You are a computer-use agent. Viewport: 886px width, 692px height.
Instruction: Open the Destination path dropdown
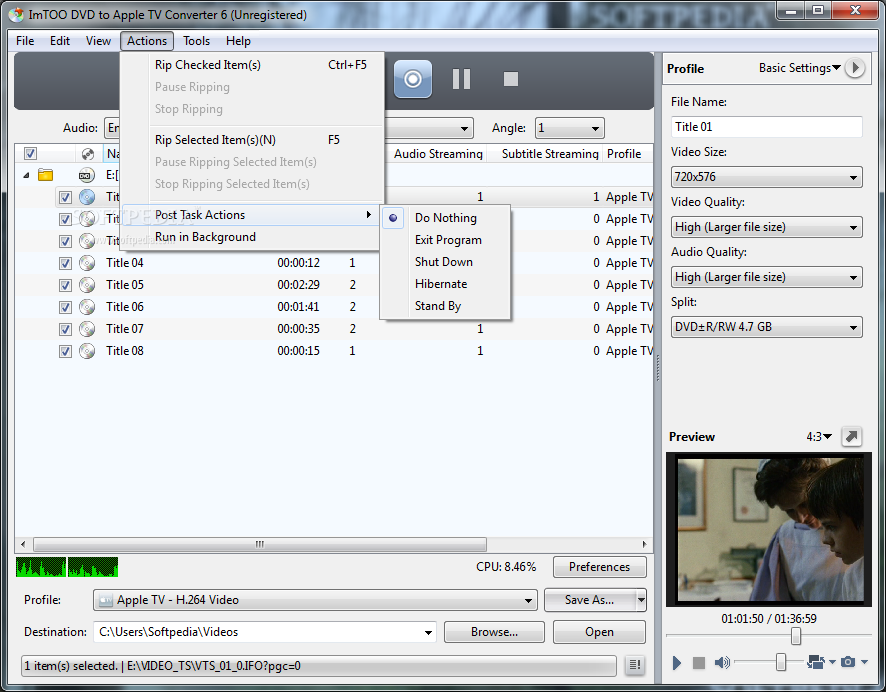pos(428,633)
